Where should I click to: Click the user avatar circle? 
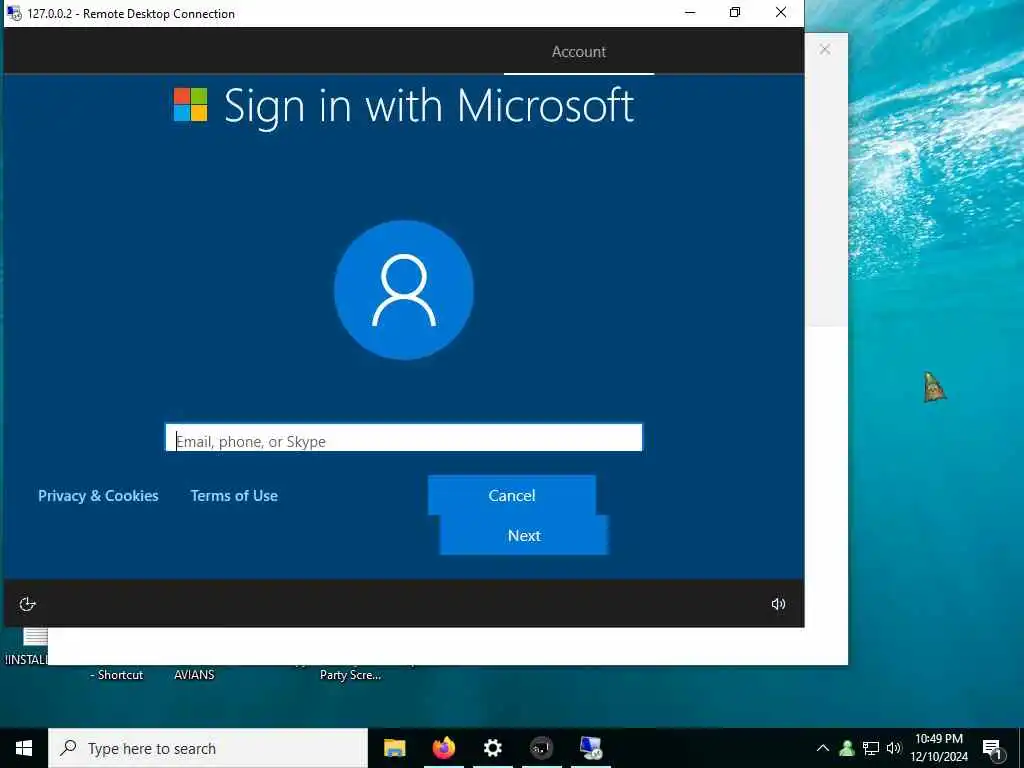404,290
